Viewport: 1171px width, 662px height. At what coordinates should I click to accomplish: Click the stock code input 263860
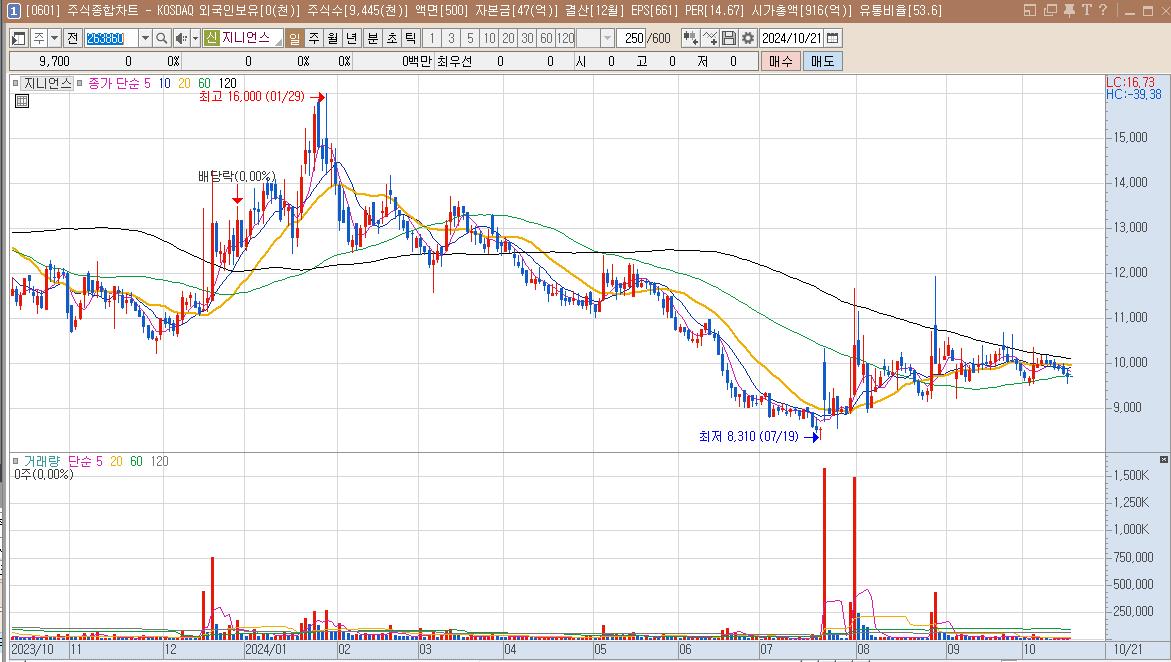pos(111,38)
